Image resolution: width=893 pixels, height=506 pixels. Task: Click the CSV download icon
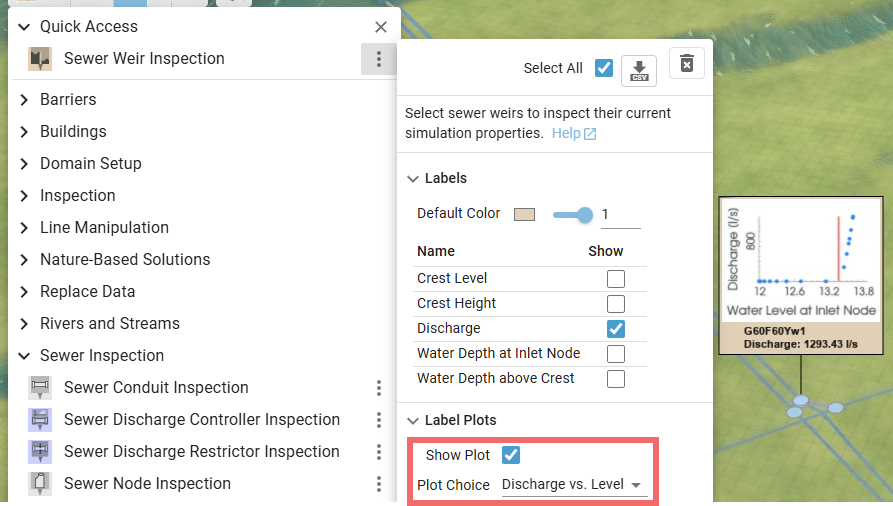pos(639,71)
